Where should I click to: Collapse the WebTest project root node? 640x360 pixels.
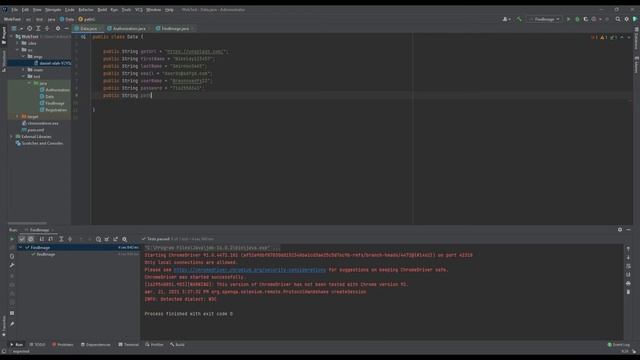point(11,36)
